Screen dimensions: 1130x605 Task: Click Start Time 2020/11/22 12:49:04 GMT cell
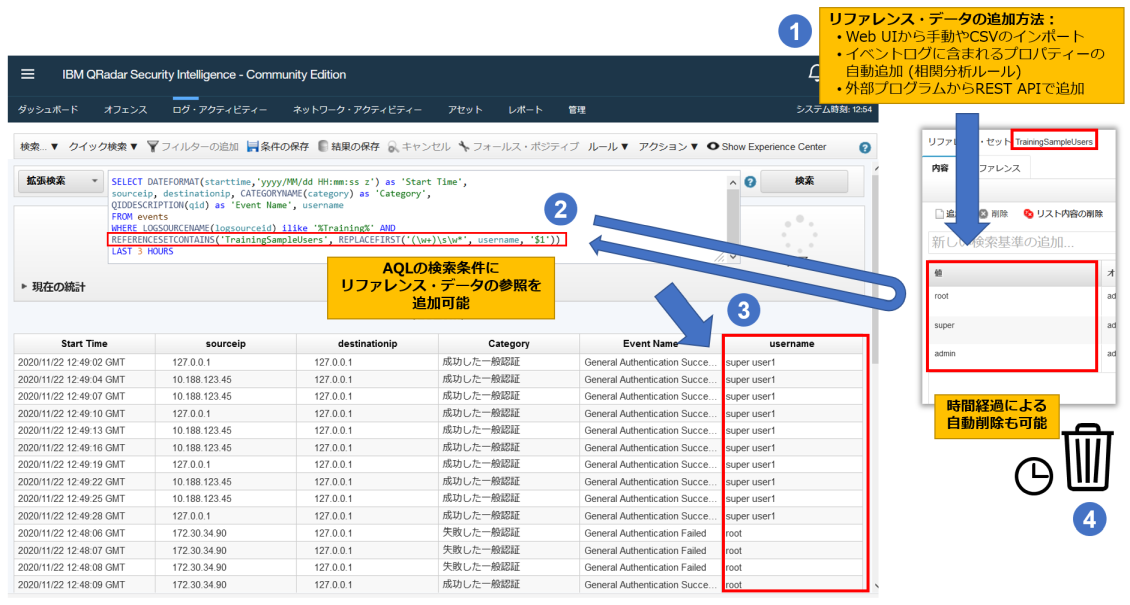click(x=84, y=380)
